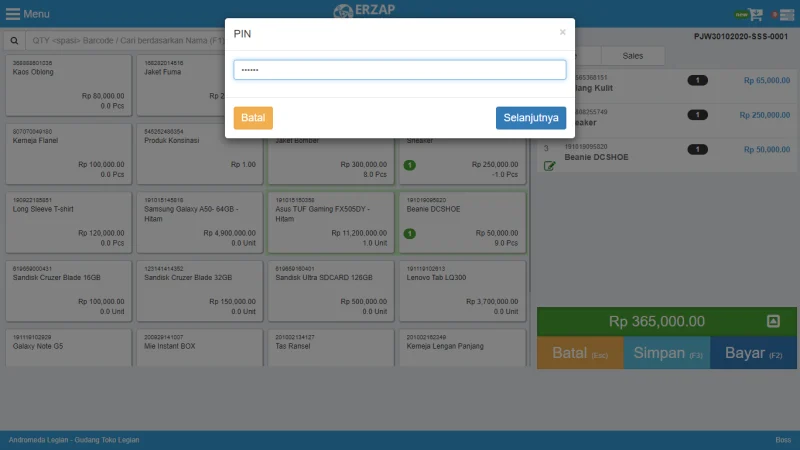Switch to the Sales tab
The height and width of the screenshot is (450, 800).
[x=632, y=56]
